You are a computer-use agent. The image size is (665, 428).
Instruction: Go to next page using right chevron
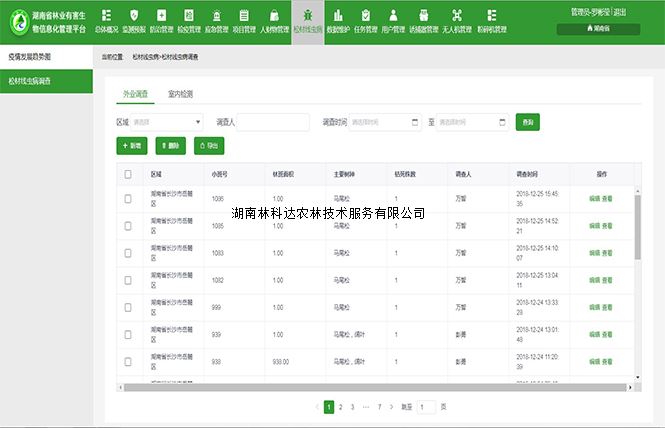pyautogui.click(x=391, y=407)
